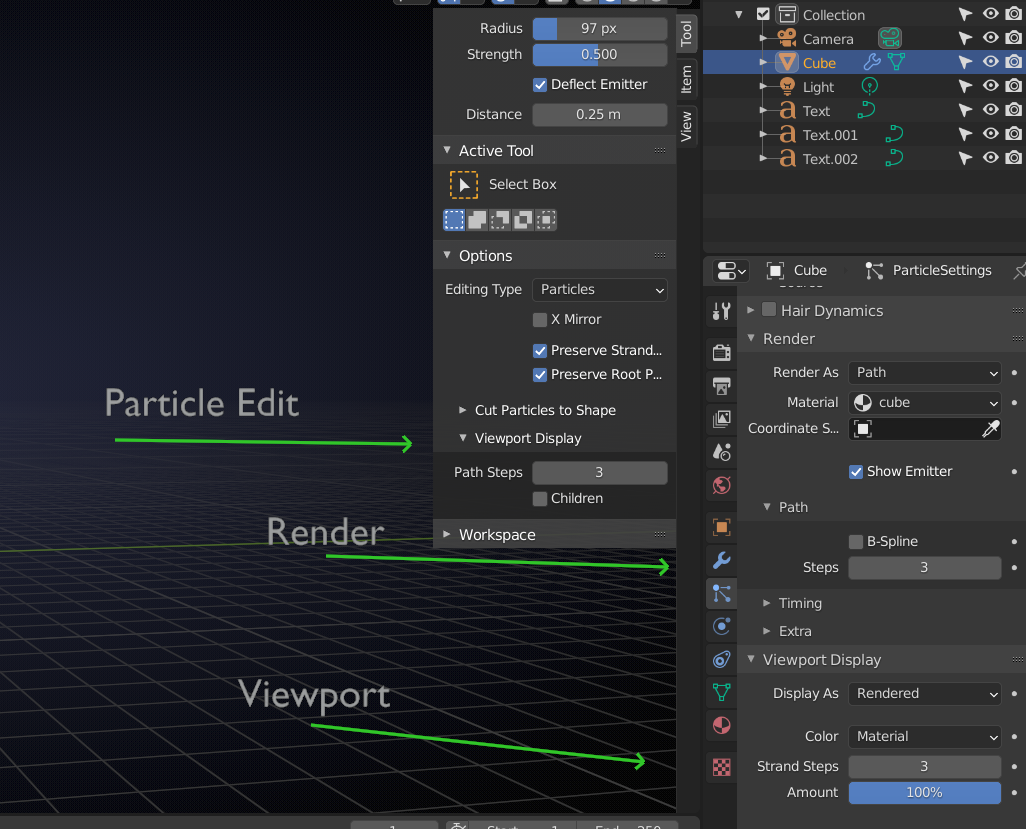Collapse the Options panel
This screenshot has width=1026, height=829.
pos(447,255)
